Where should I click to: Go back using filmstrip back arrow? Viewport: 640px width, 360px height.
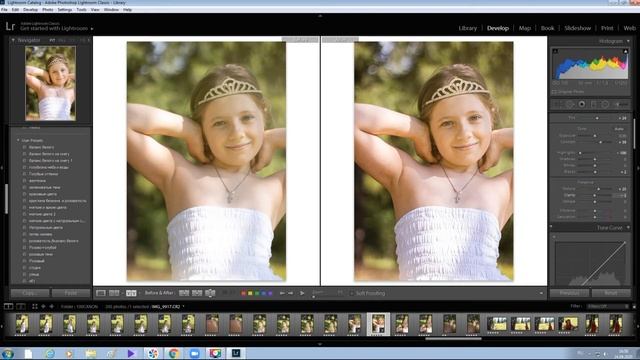tap(43, 306)
